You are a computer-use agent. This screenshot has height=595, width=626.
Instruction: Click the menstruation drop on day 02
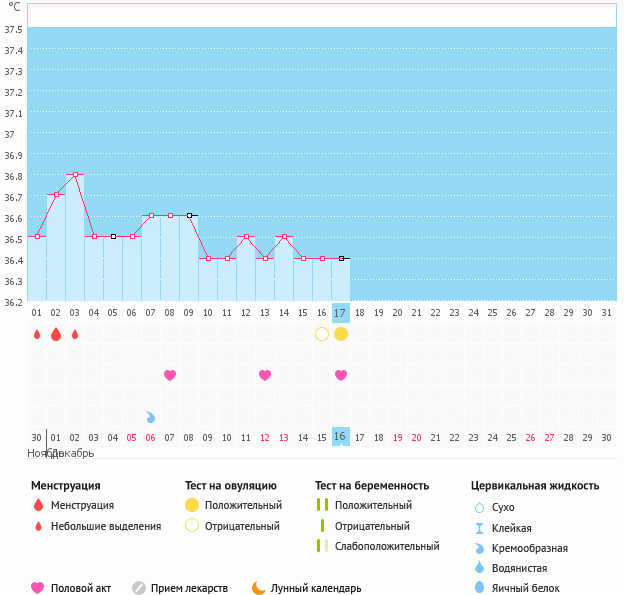click(x=56, y=334)
